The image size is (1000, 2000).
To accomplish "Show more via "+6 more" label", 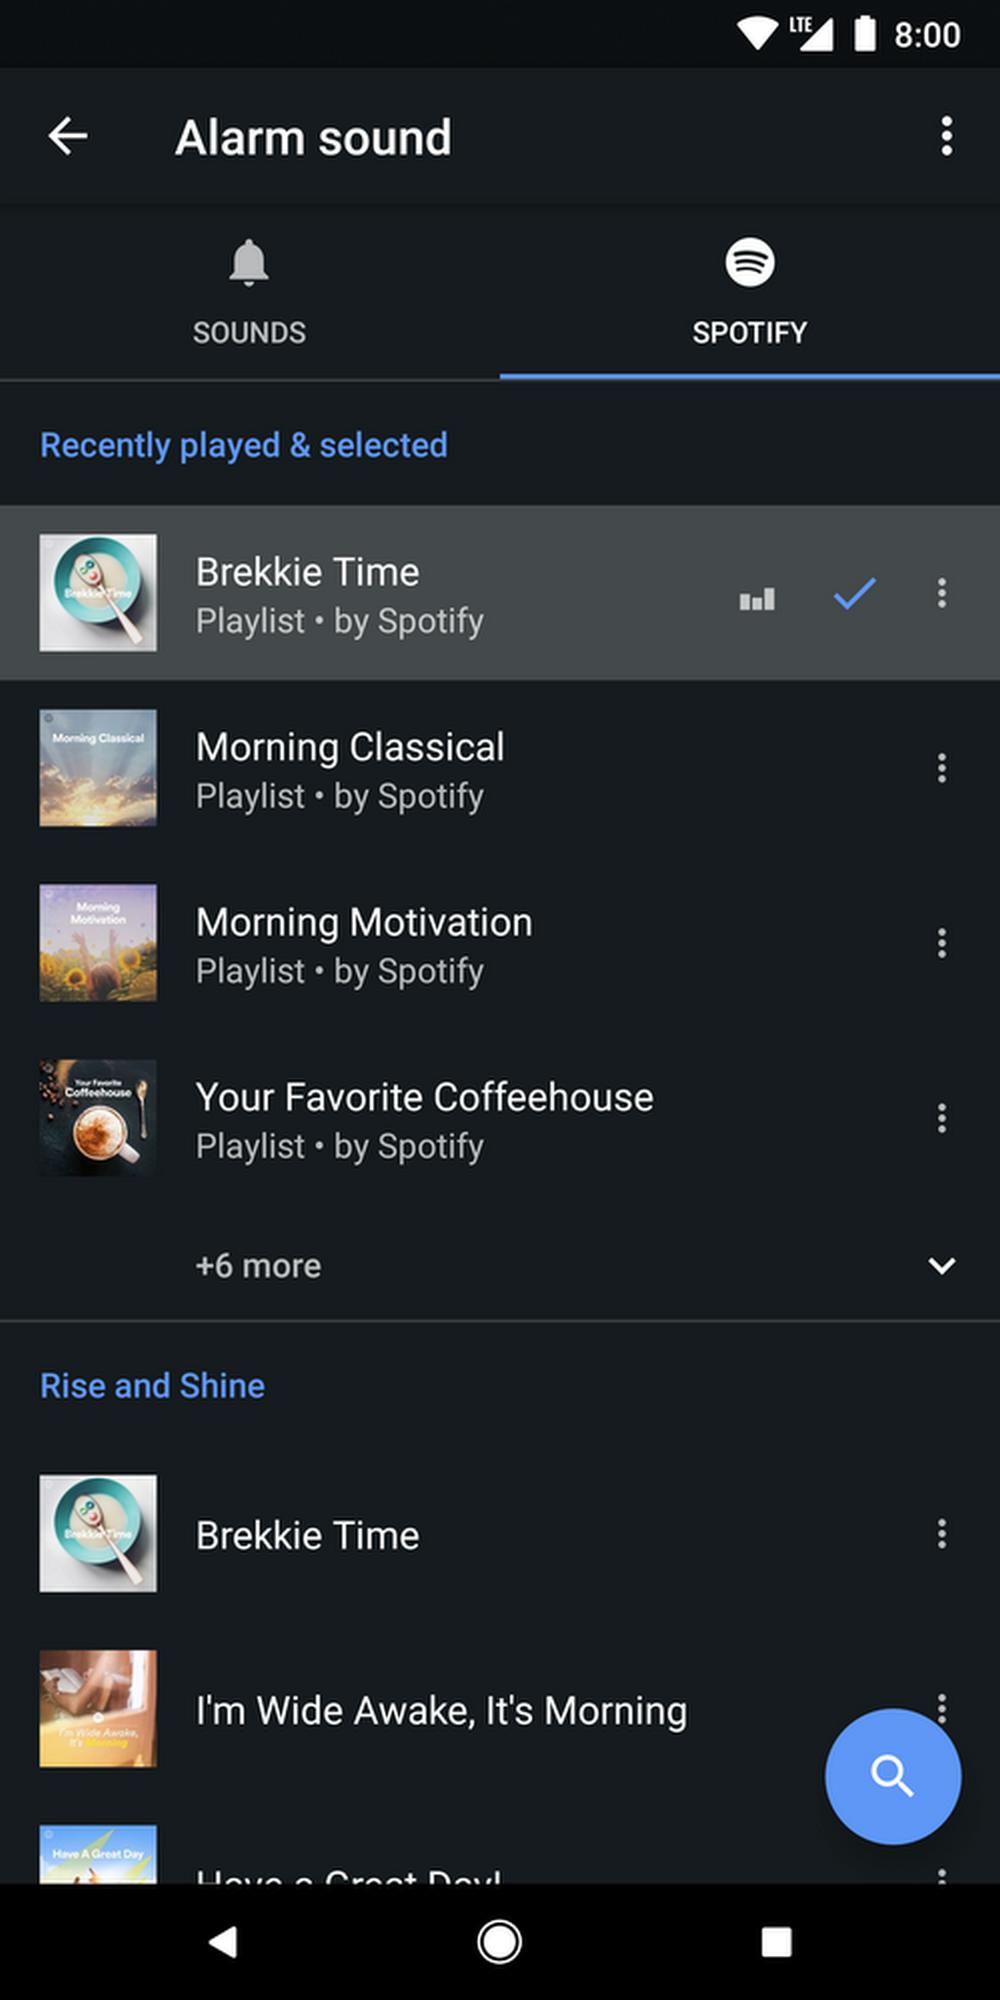I will click(258, 1266).
